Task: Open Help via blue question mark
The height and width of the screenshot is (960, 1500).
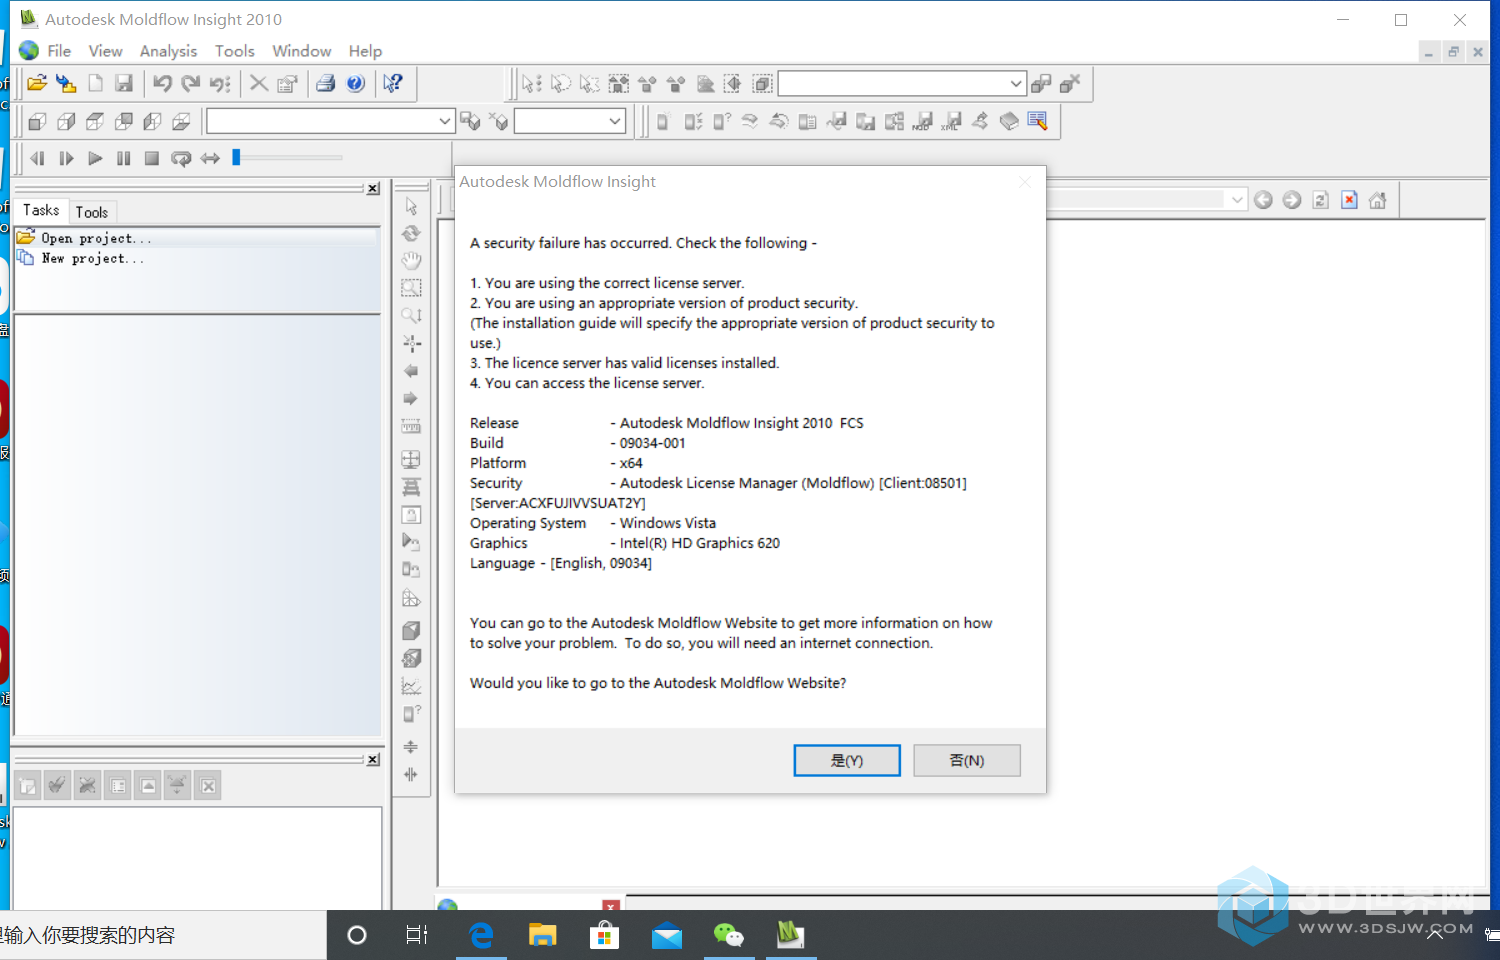Action: point(355,84)
